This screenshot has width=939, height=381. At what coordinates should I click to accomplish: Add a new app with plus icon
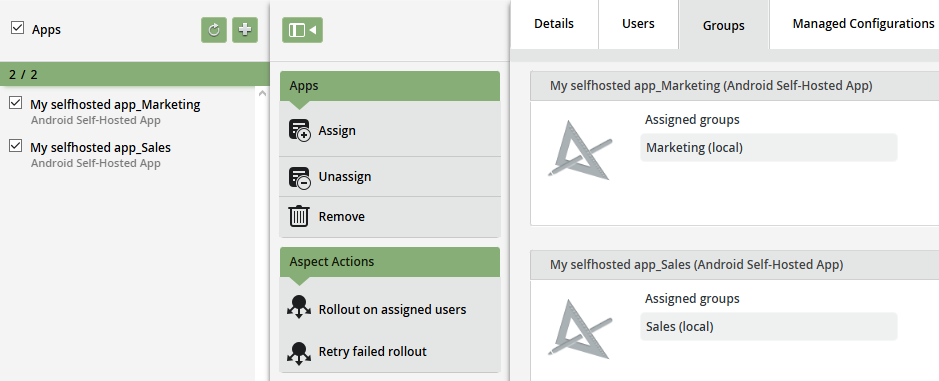[245, 30]
